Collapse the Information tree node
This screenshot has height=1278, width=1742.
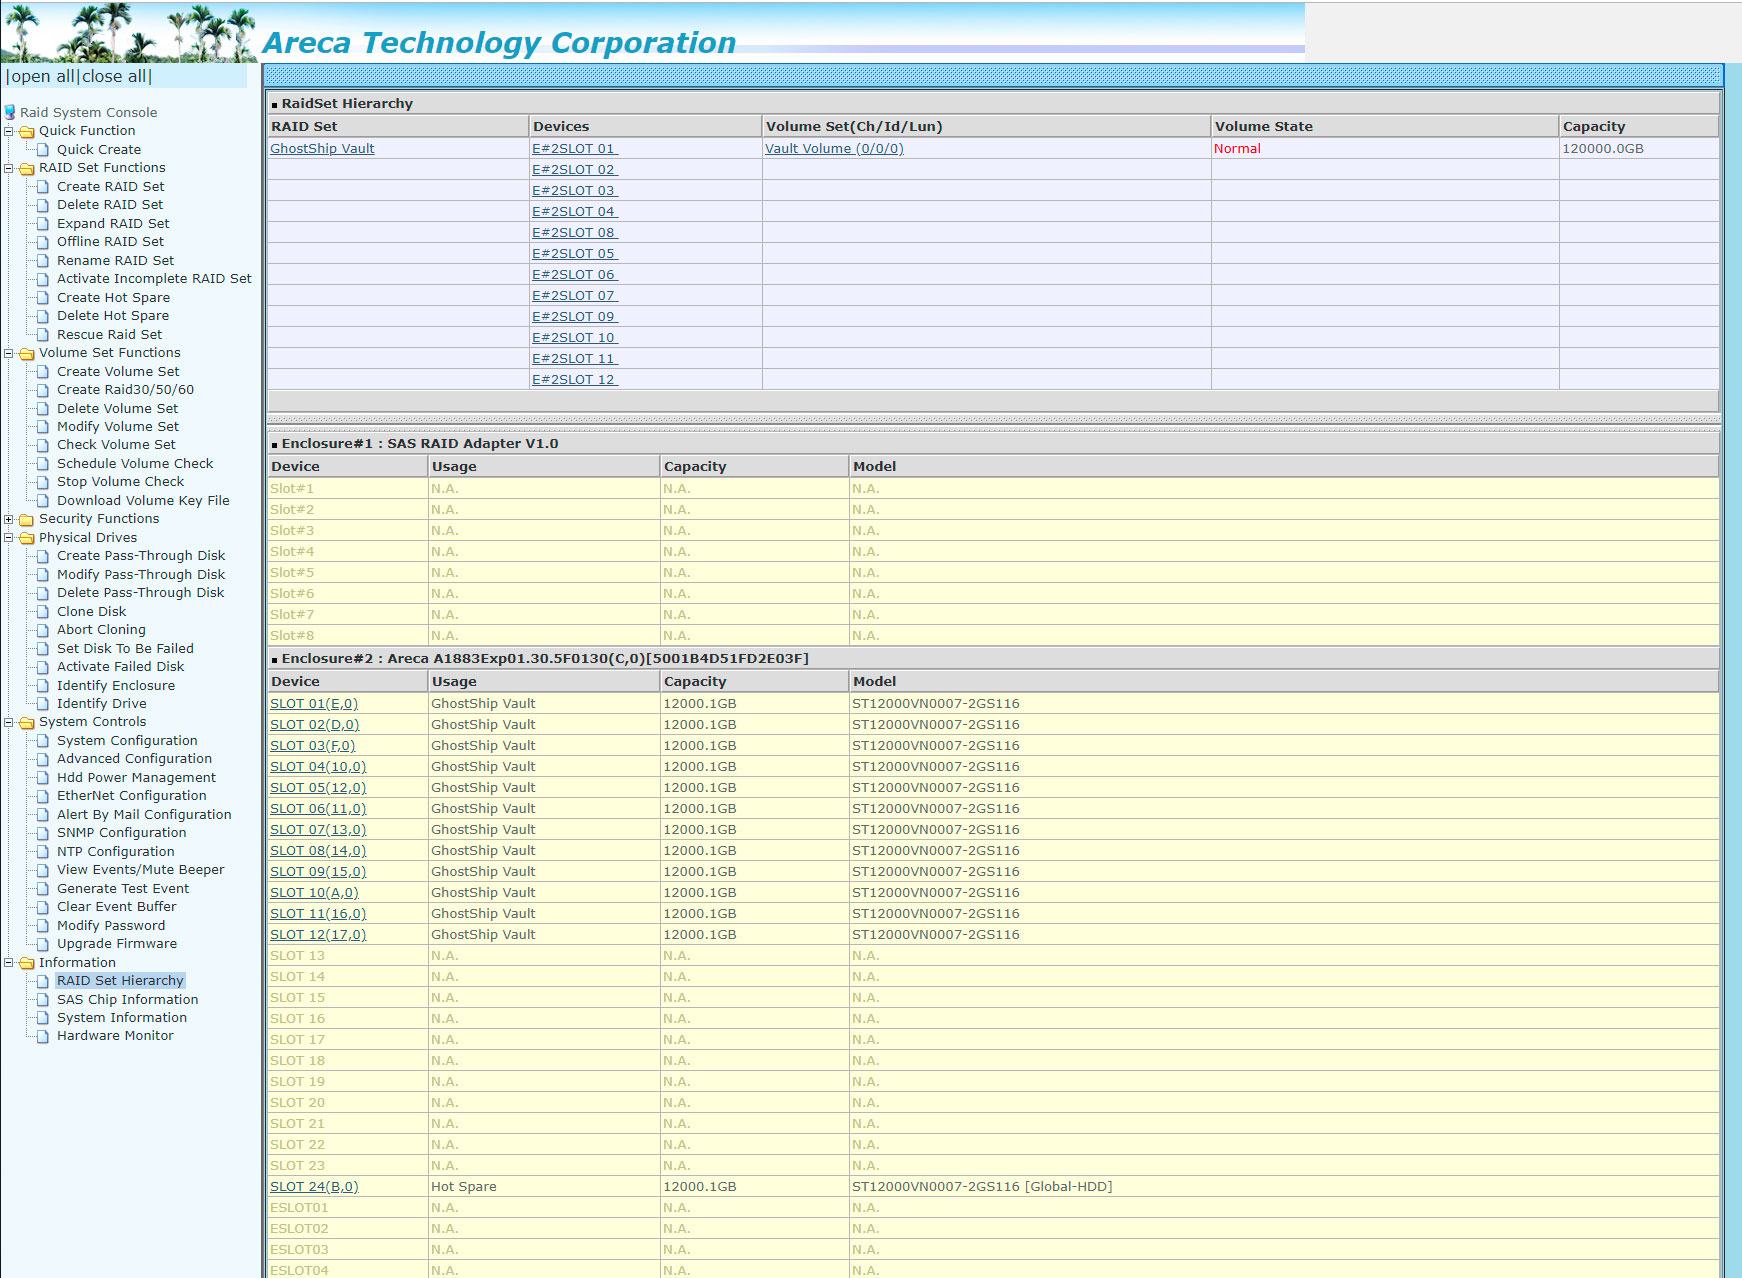(9, 963)
